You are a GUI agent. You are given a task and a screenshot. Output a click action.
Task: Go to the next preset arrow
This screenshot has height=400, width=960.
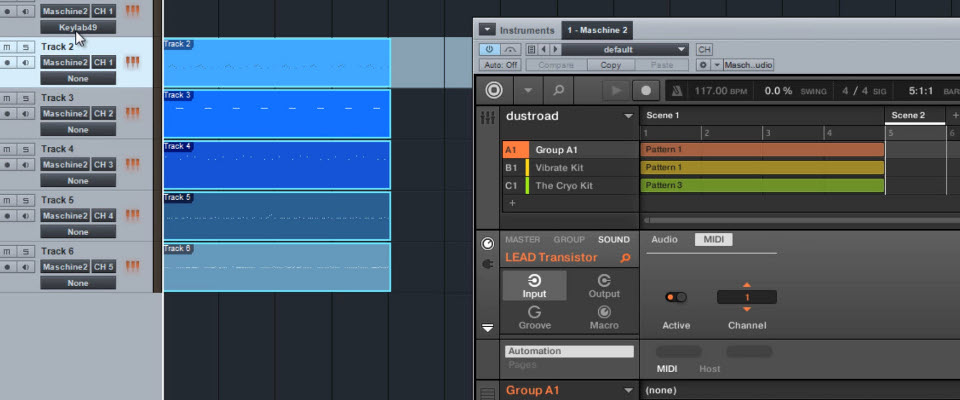(x=555, y=50)
